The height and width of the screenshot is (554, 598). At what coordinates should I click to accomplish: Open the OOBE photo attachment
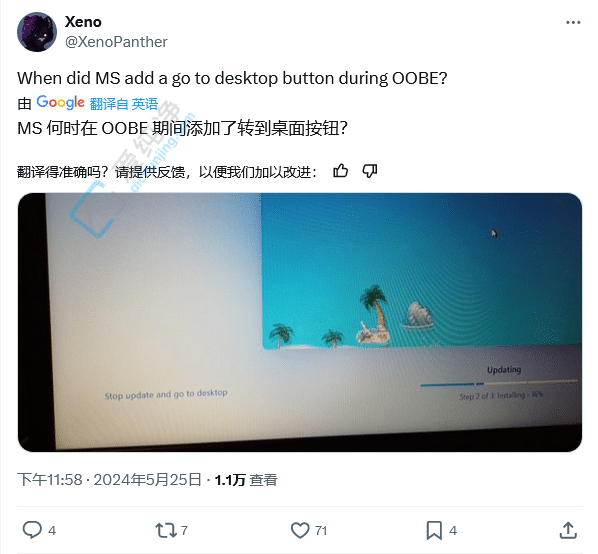pos(300,322)
